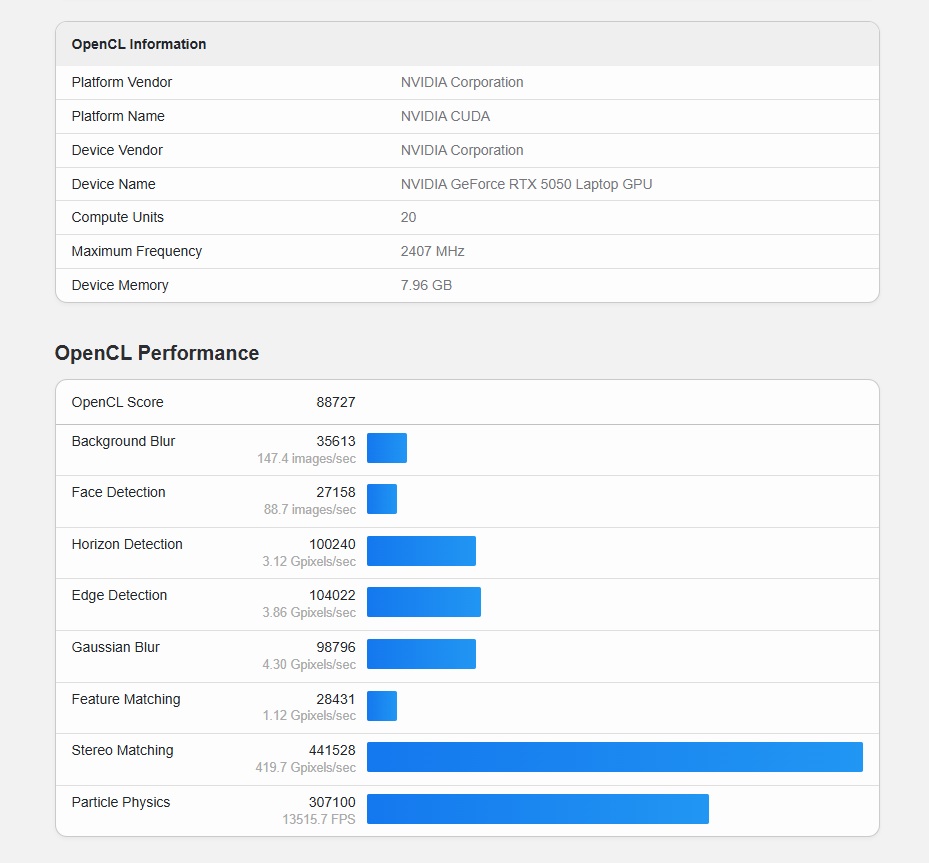
Task: Select the "Feature Matching" test name
Action: (x=126, y=700)
